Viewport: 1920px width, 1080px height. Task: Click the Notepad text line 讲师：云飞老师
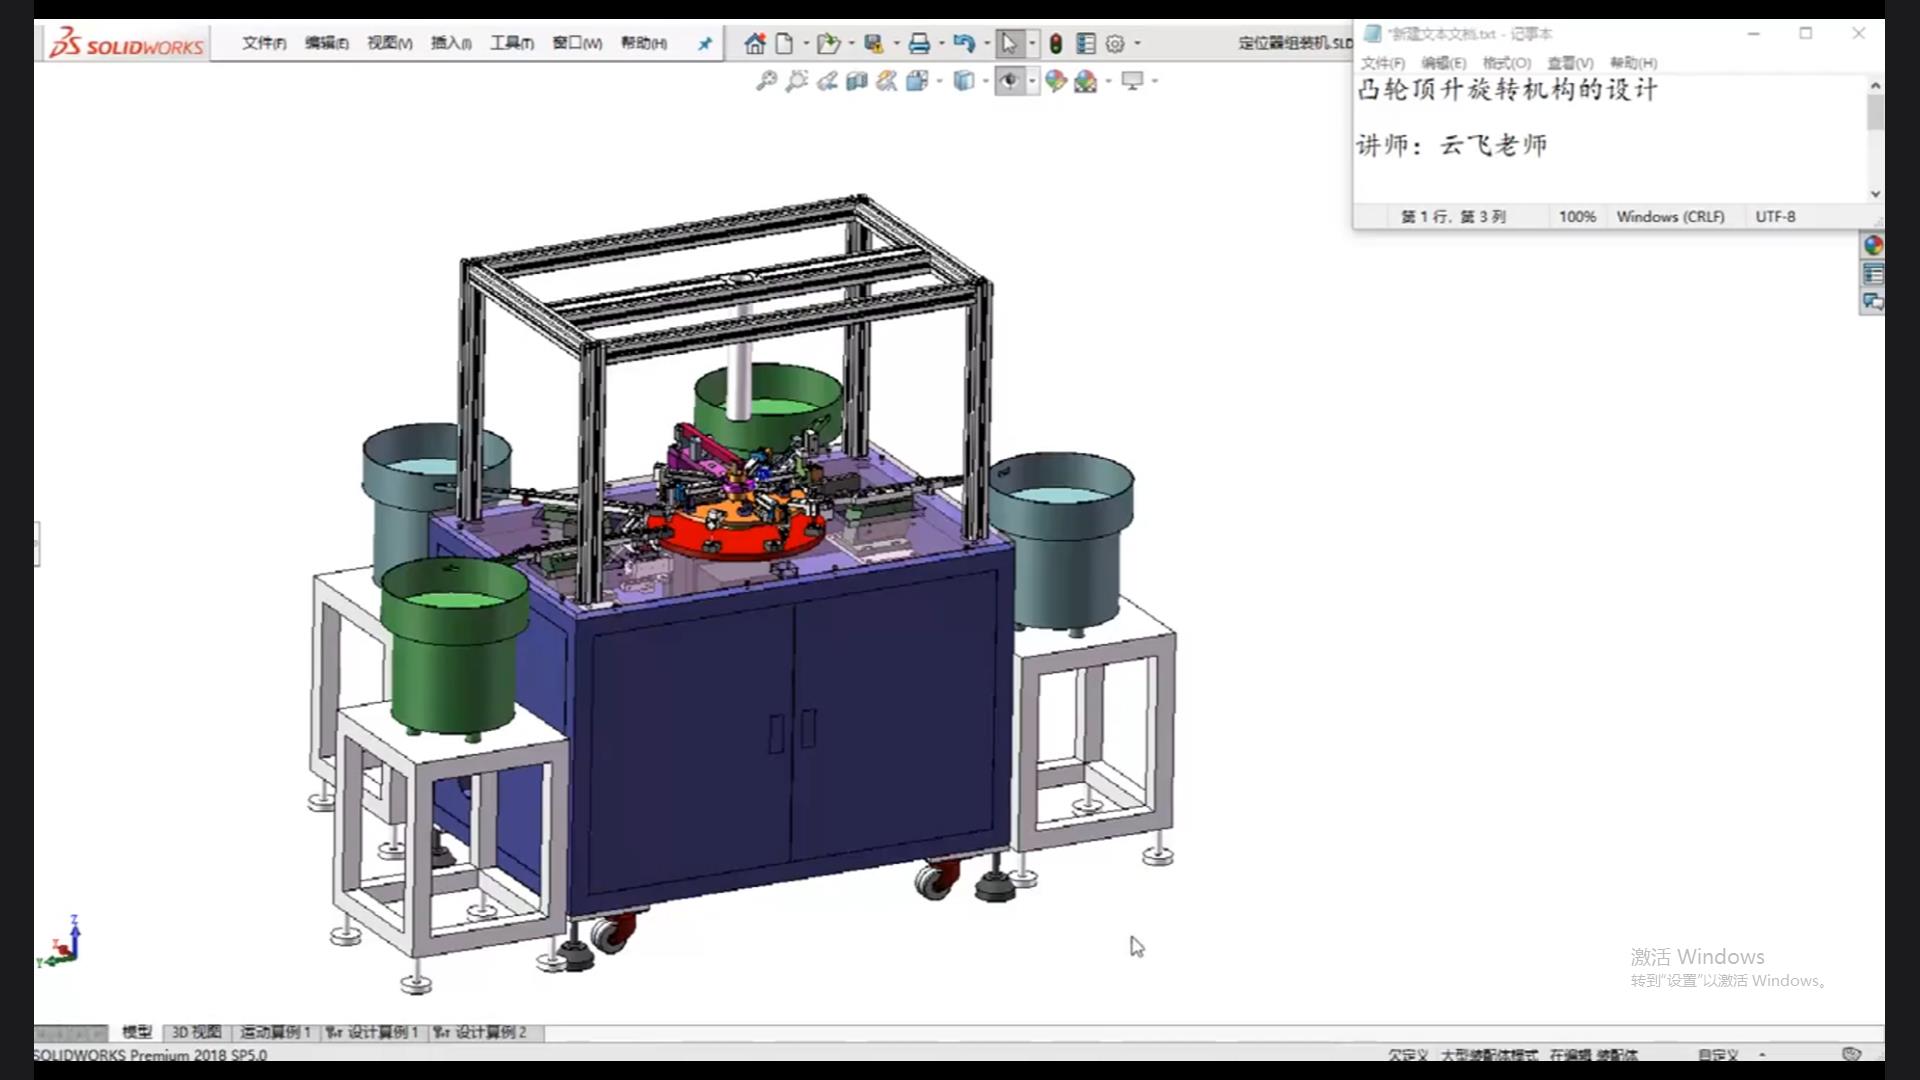pyautogui.click(x=1452, y=145)
